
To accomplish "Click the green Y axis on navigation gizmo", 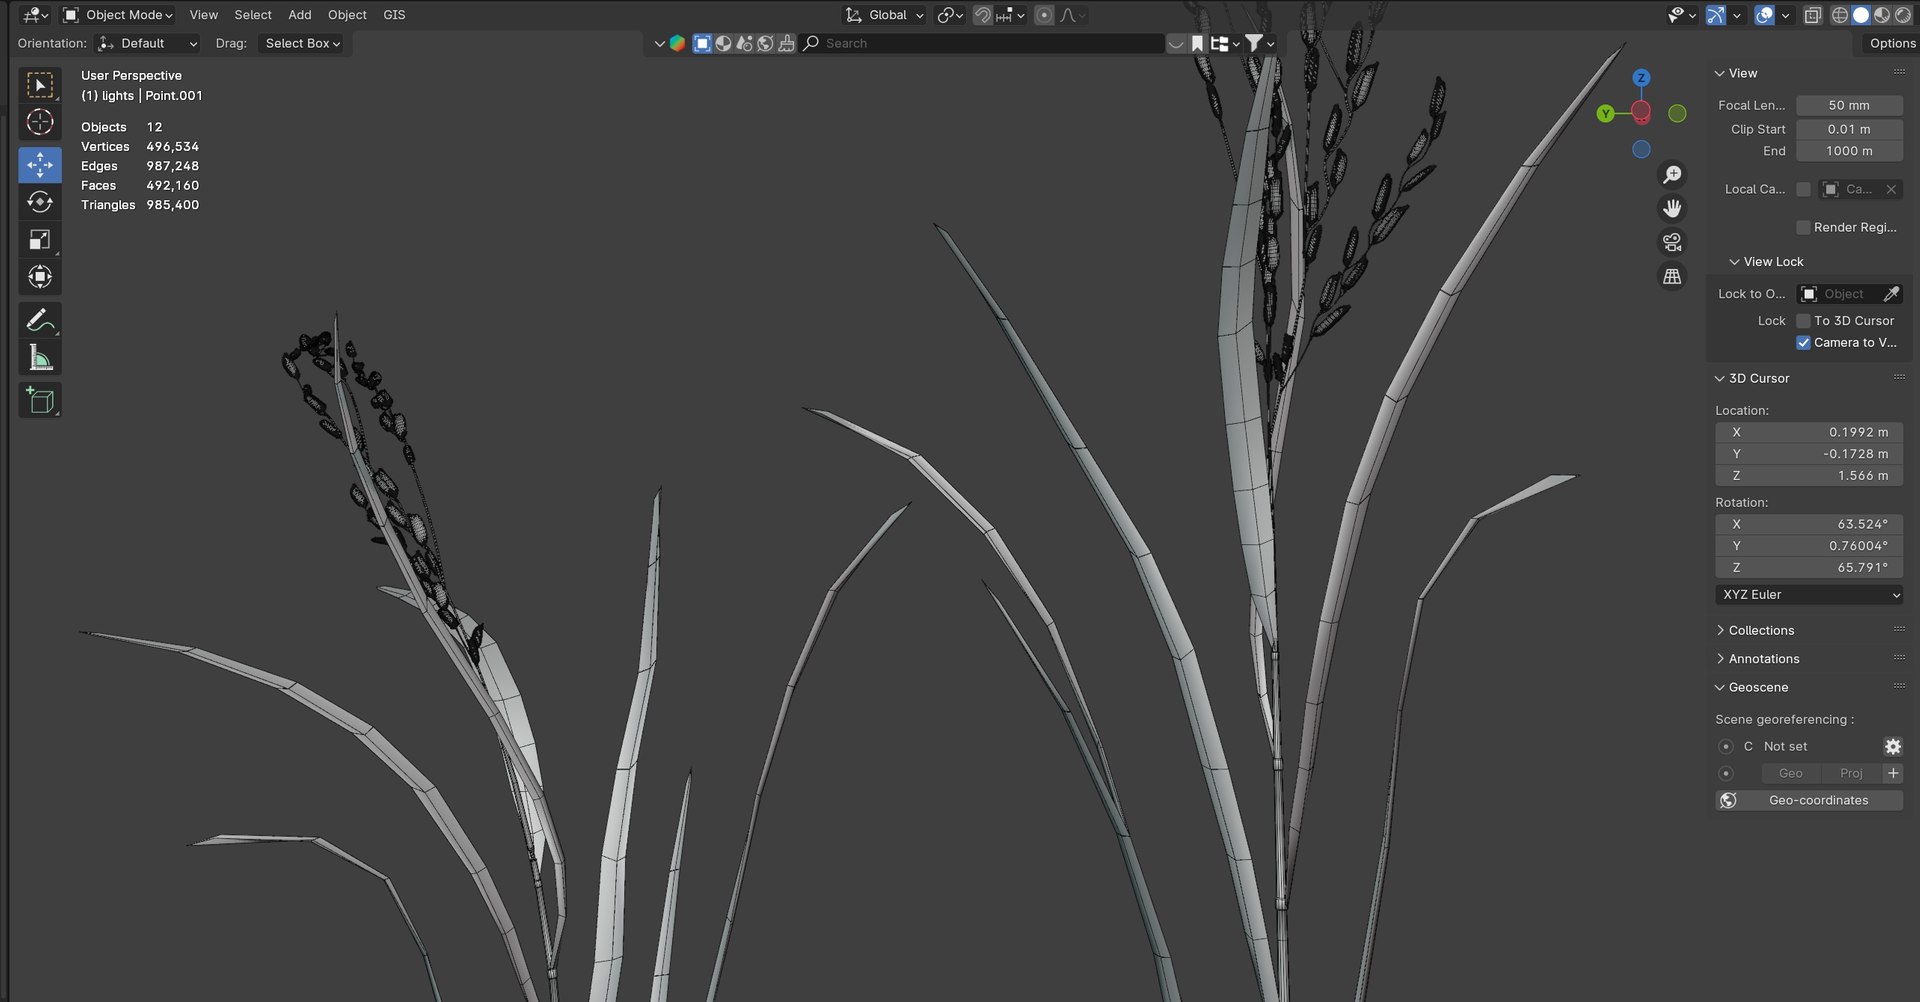I will (x=1605, y=114).
